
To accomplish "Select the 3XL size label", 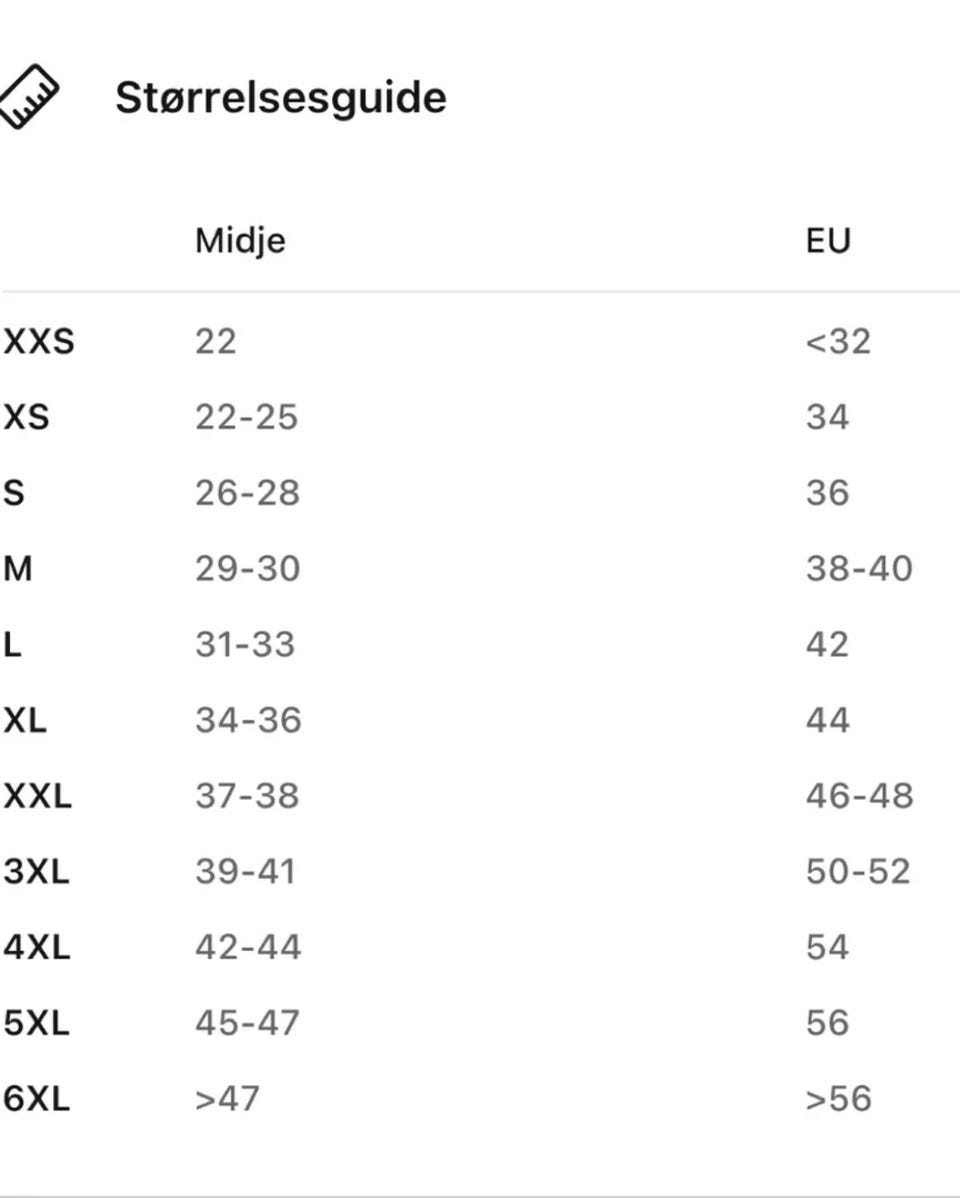I will [37, 872].
